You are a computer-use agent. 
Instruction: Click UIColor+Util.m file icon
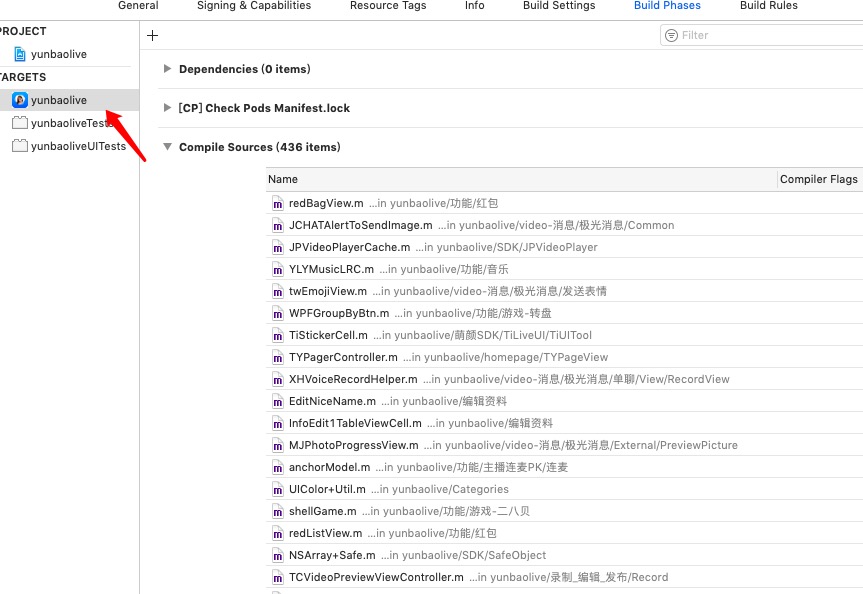click(x=277, y=491)
